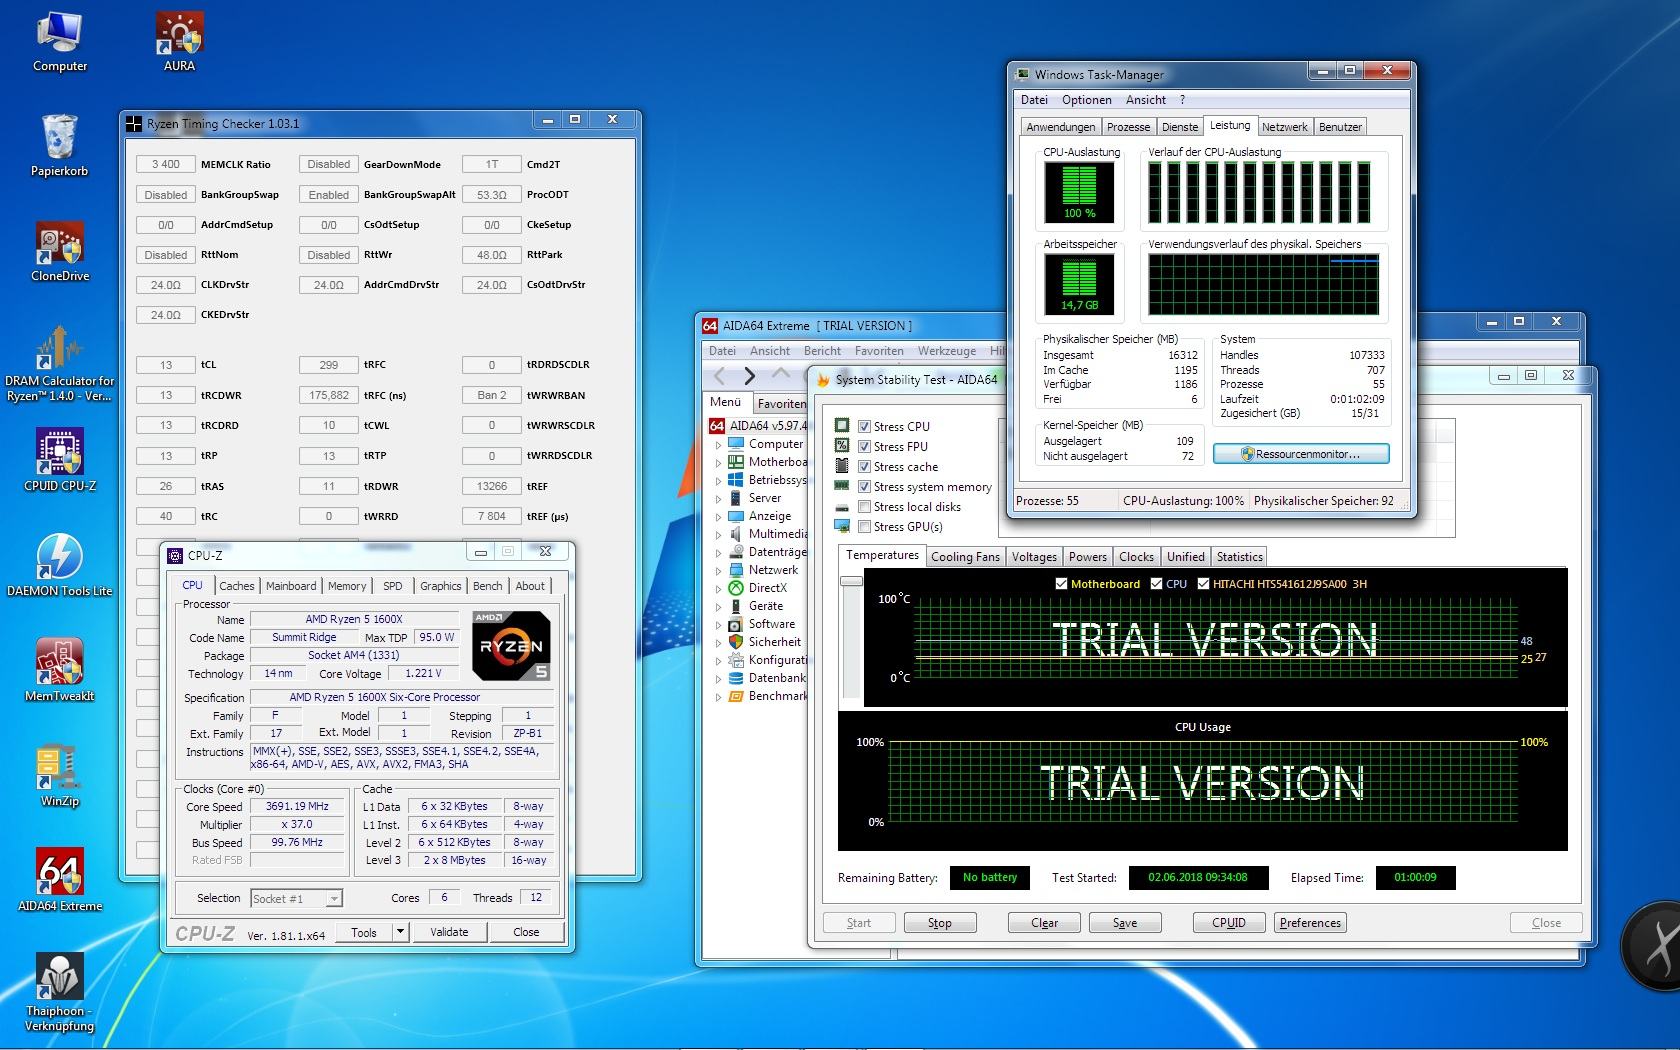Enable the Stress local disks checkbox
Viewport: 1680px width, 1050px height.
pos(864,506)
